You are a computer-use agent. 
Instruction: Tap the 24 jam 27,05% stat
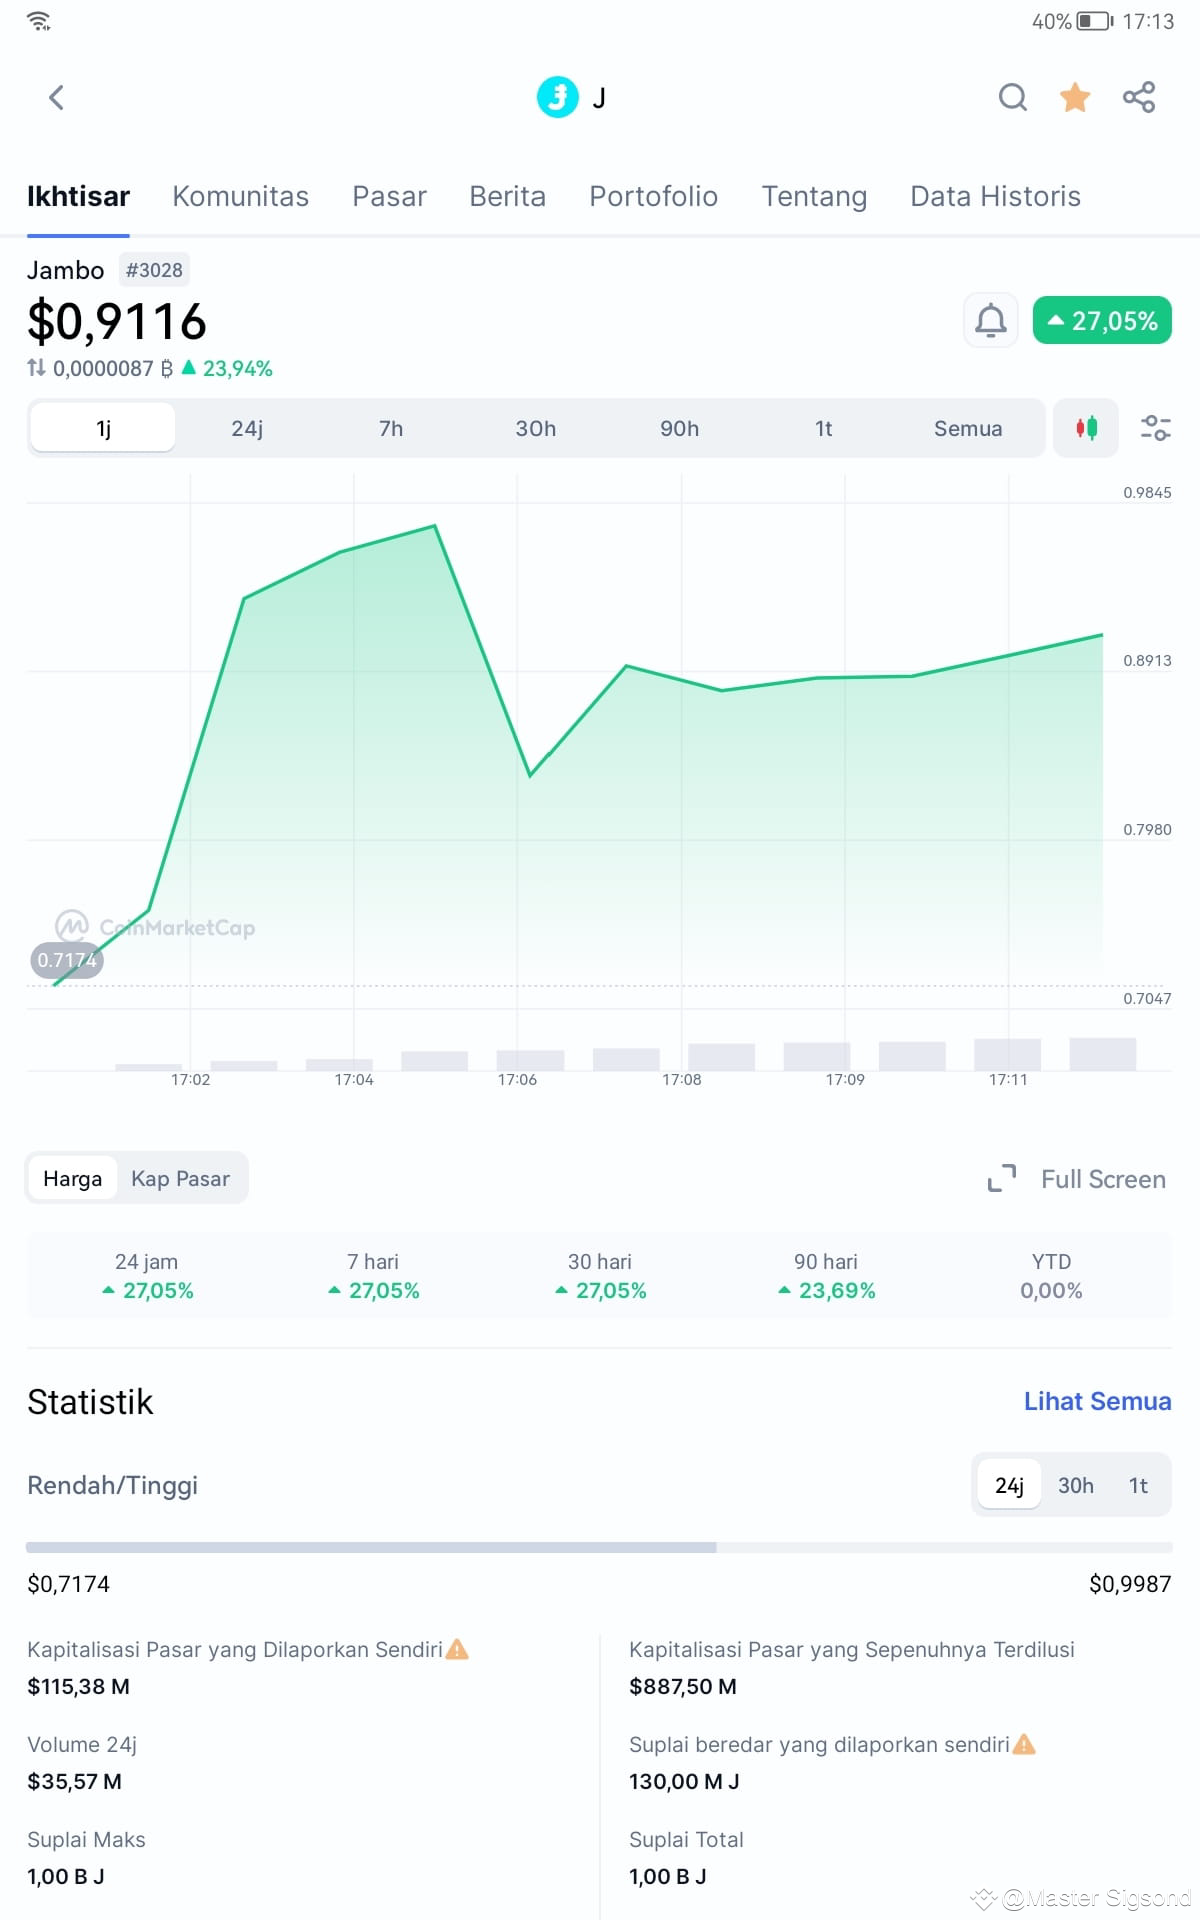pos(147,1276)
